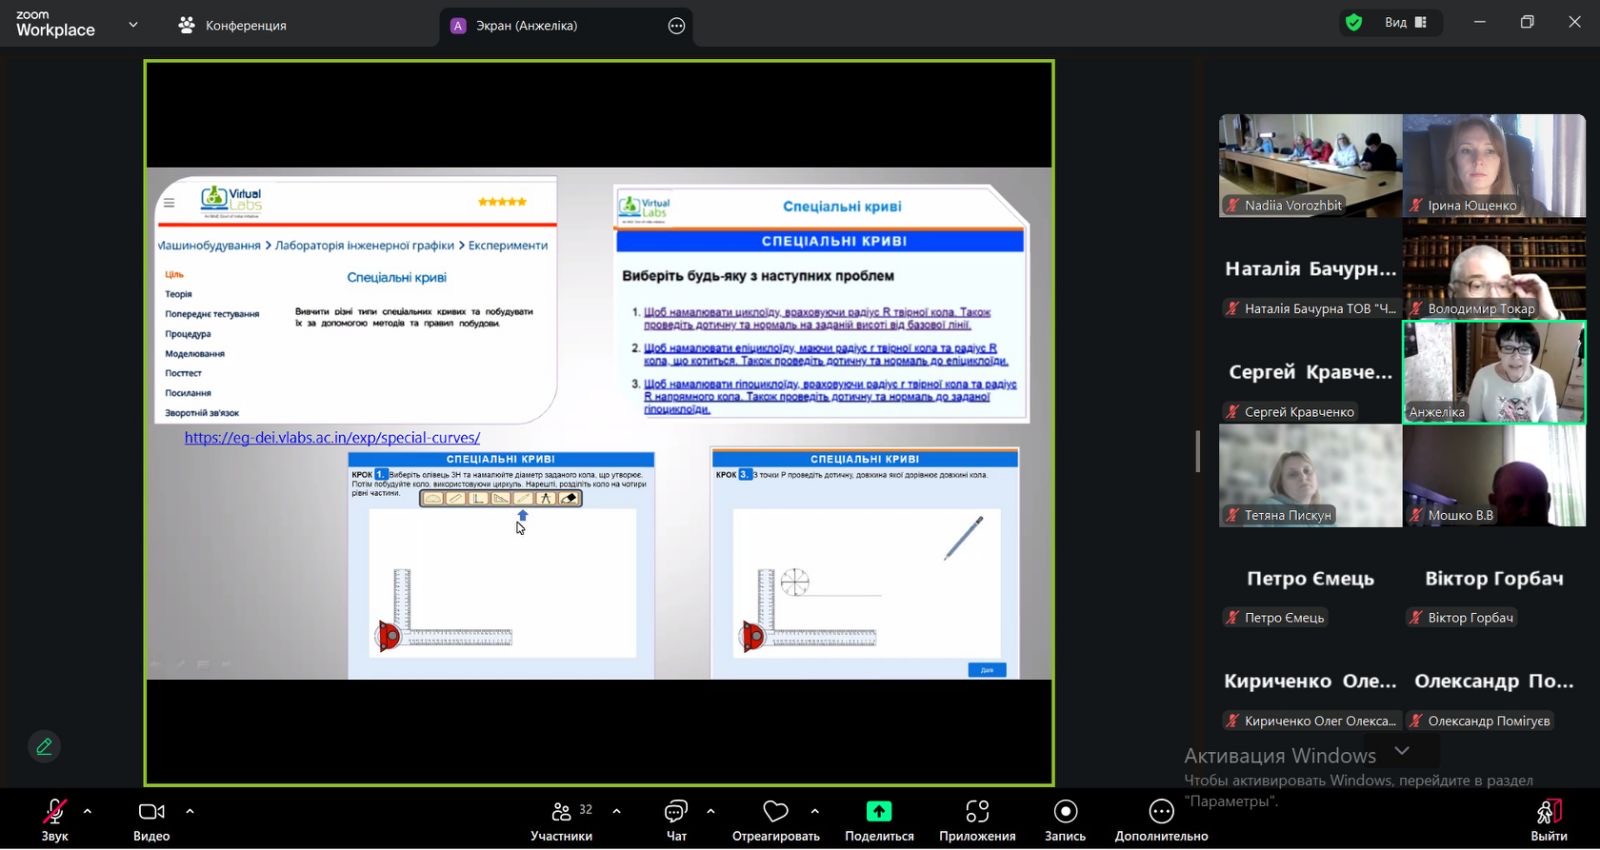The image size is (1600, 850).
Task: Collapse the participant gallery chevron
Action: click(1402, 750)
